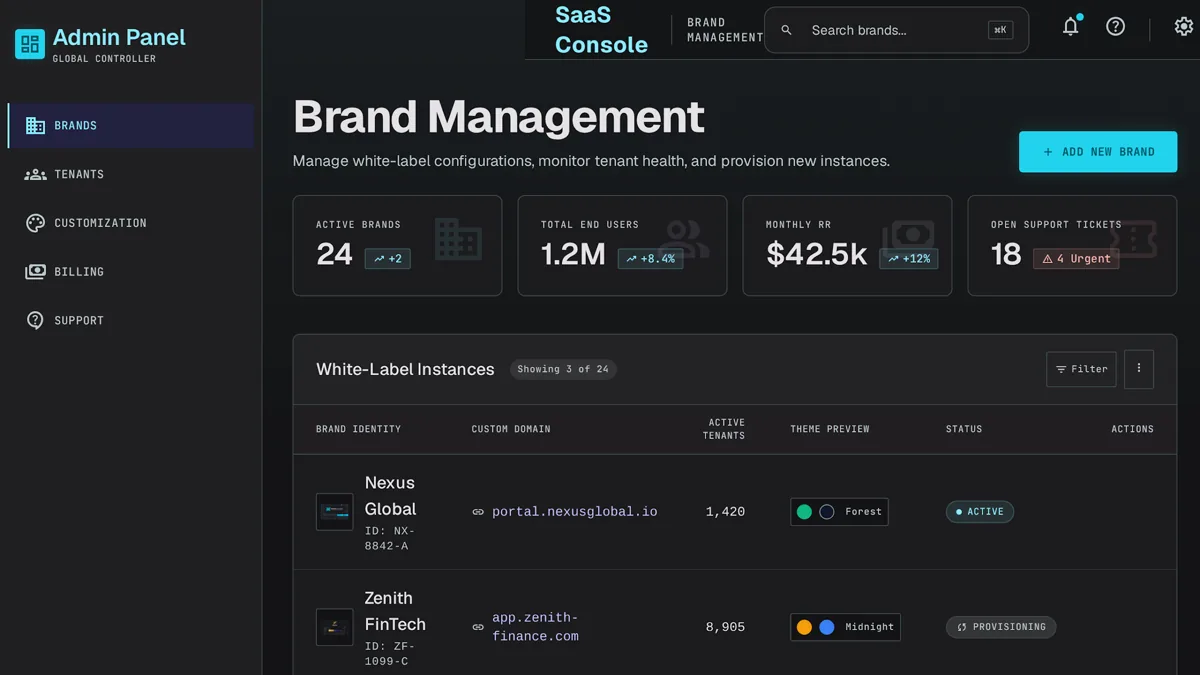
Task: Open the portal.nexusglobal.io domain link
Action: 575,512
